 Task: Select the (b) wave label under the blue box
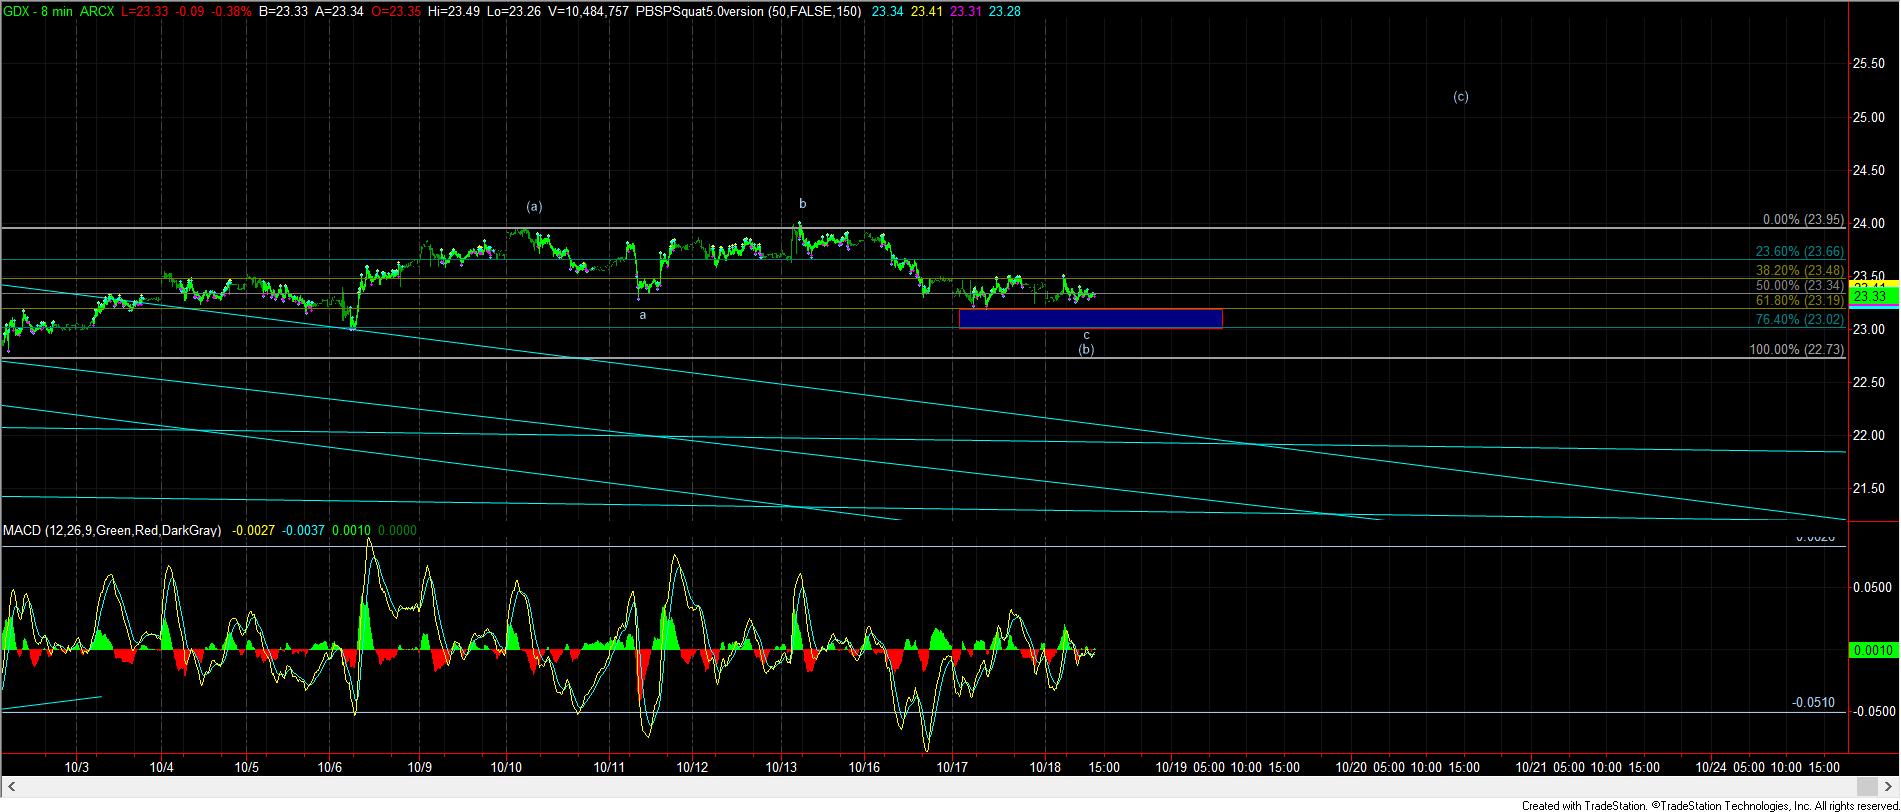1086,349
